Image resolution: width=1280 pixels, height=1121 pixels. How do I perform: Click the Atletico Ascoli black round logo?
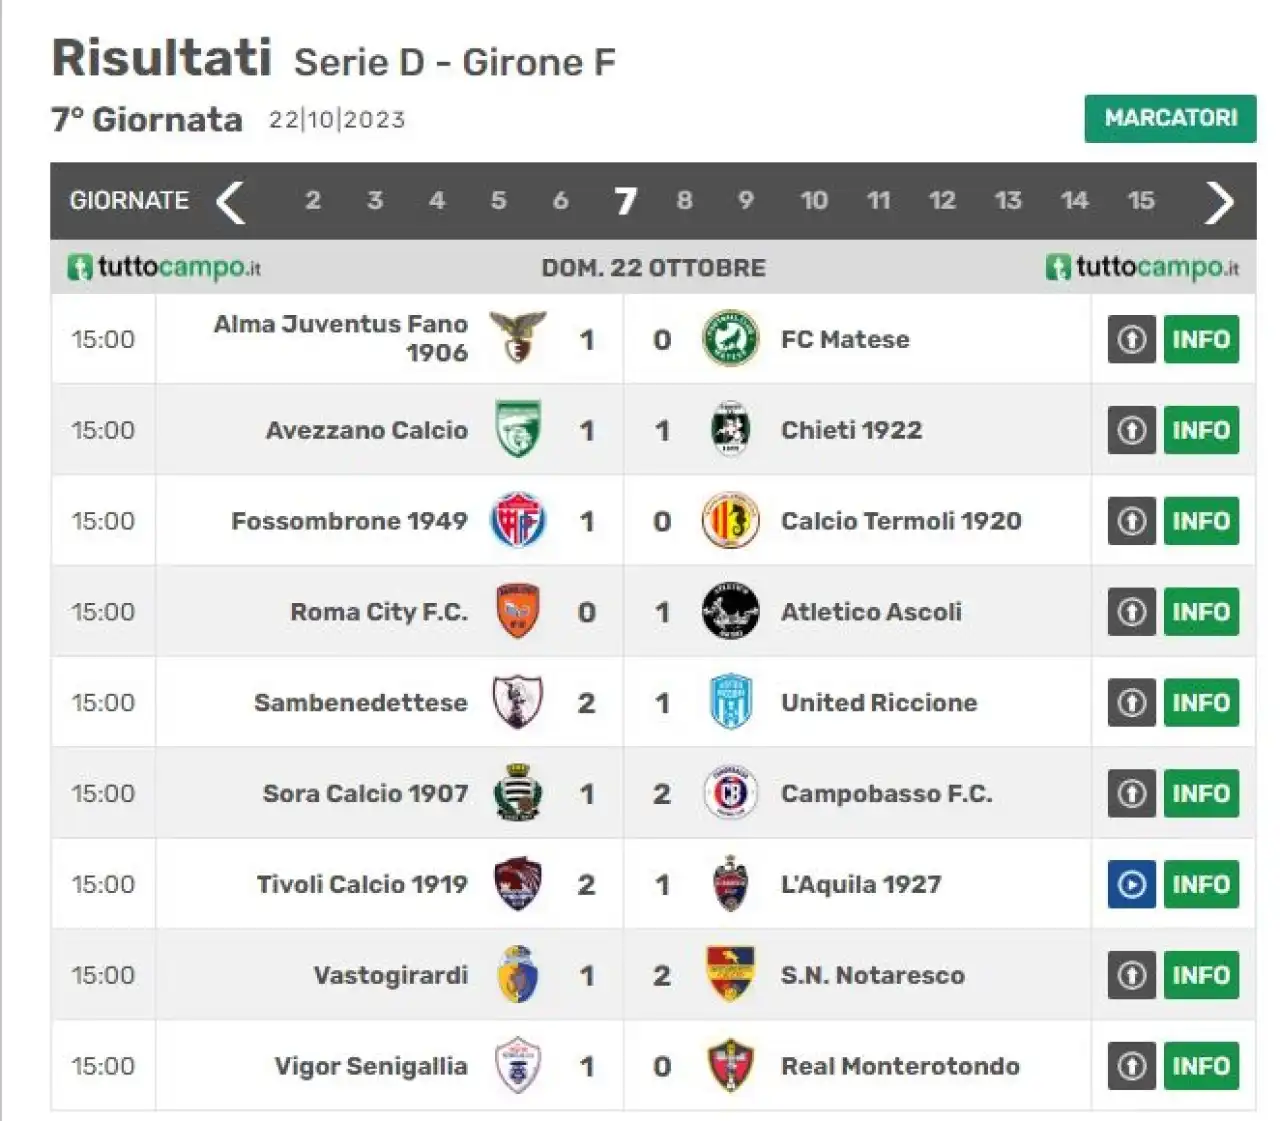731,611
